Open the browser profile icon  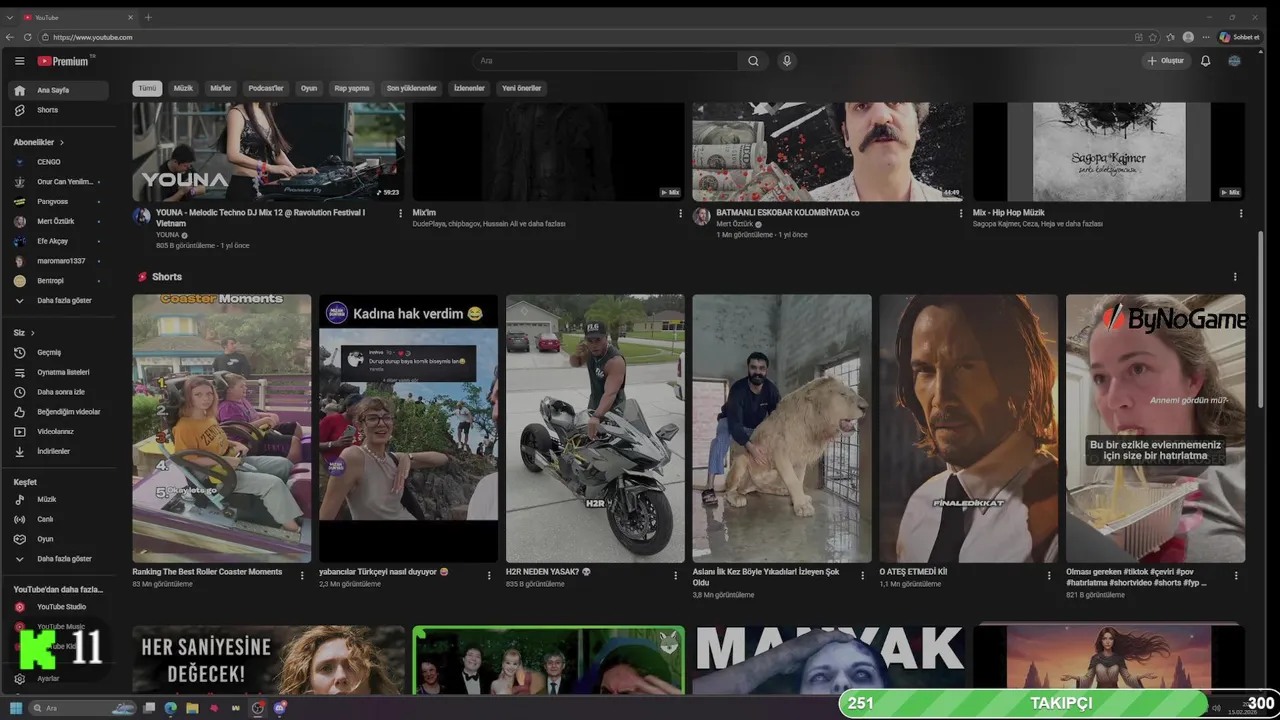tap(1188, 37)
